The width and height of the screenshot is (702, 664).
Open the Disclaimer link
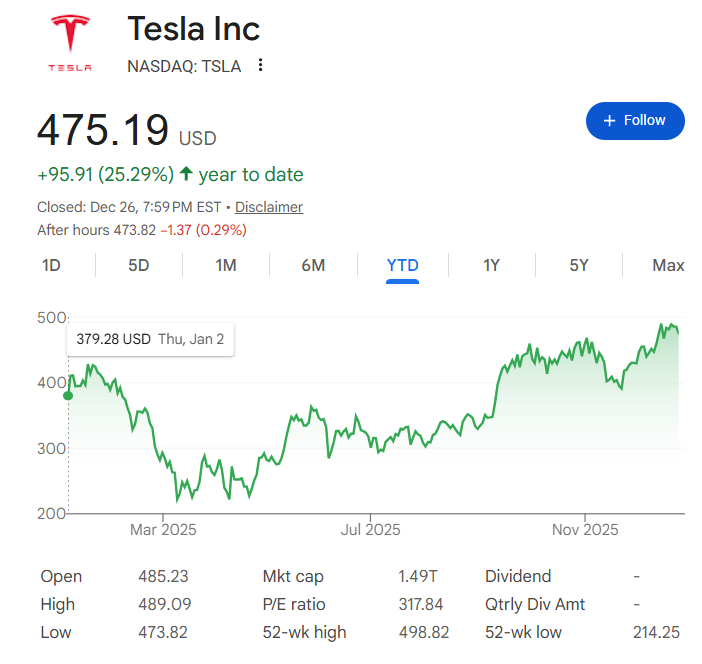pos(269,207)
